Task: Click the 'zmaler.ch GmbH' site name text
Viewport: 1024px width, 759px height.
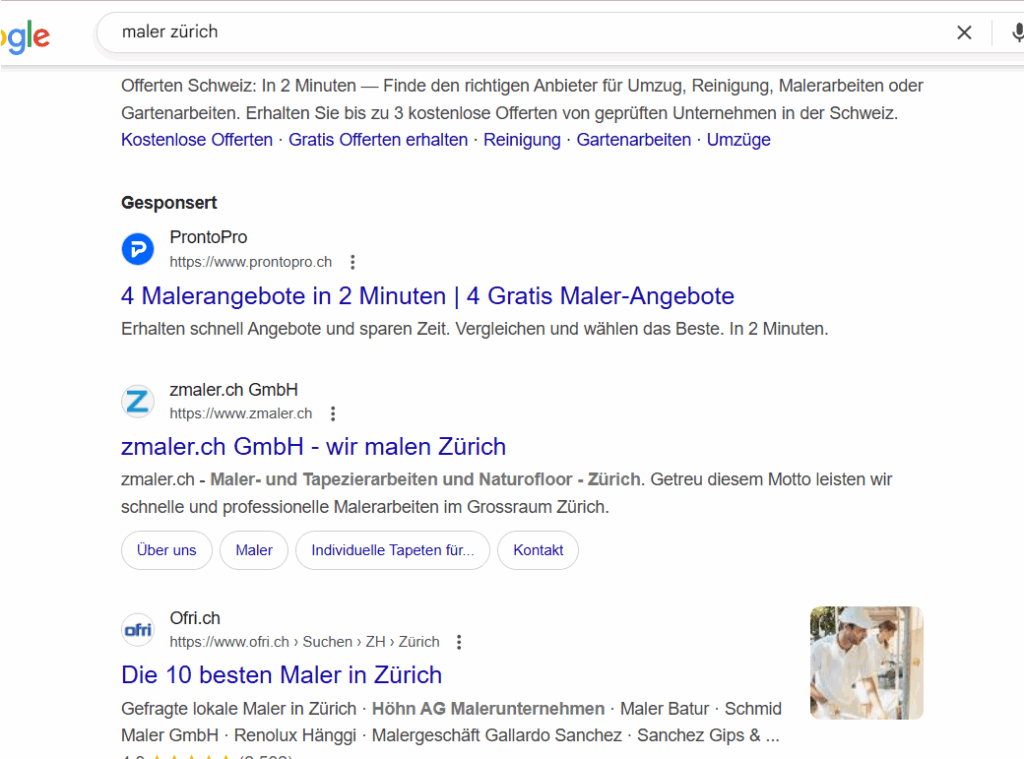Action: (x=234, y=390)
